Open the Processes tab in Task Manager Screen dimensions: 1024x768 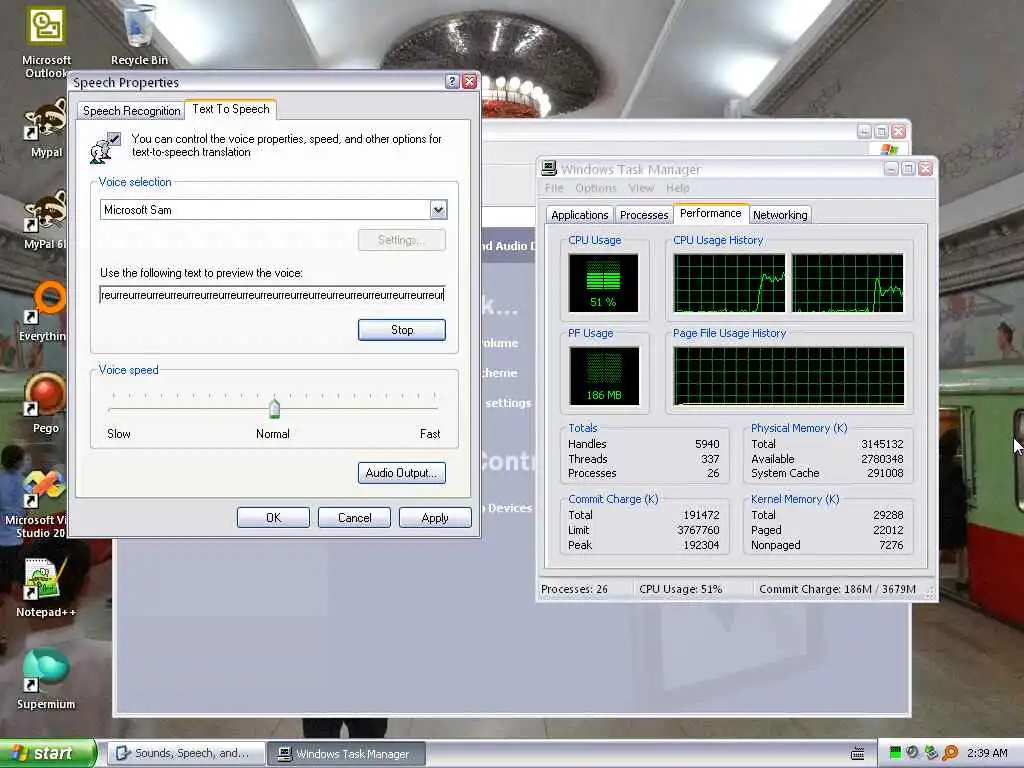644,215
